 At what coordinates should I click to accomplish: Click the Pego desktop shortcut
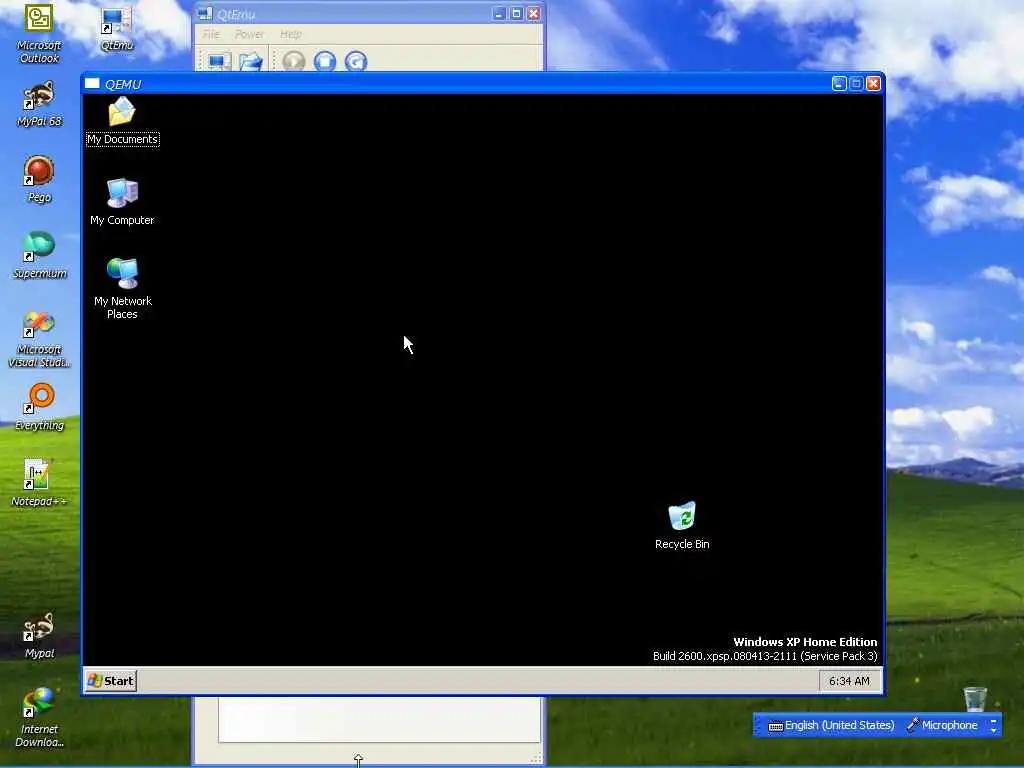pos(39,179)
